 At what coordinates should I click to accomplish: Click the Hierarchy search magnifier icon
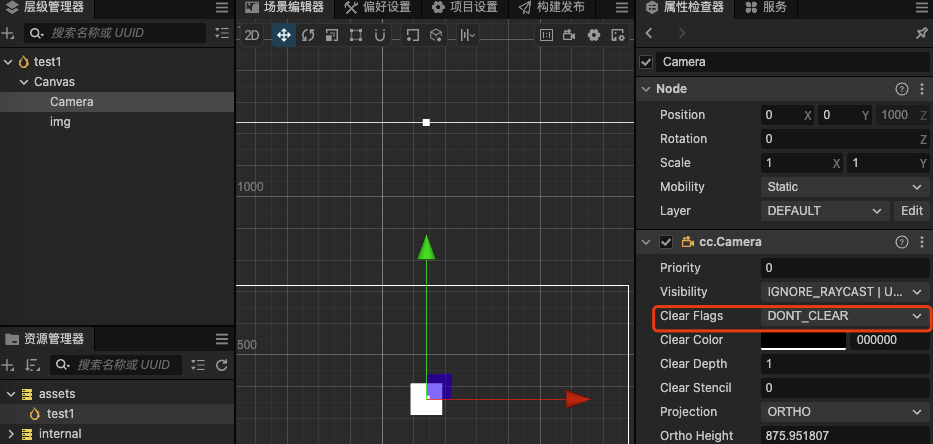[x=37, y=33]
